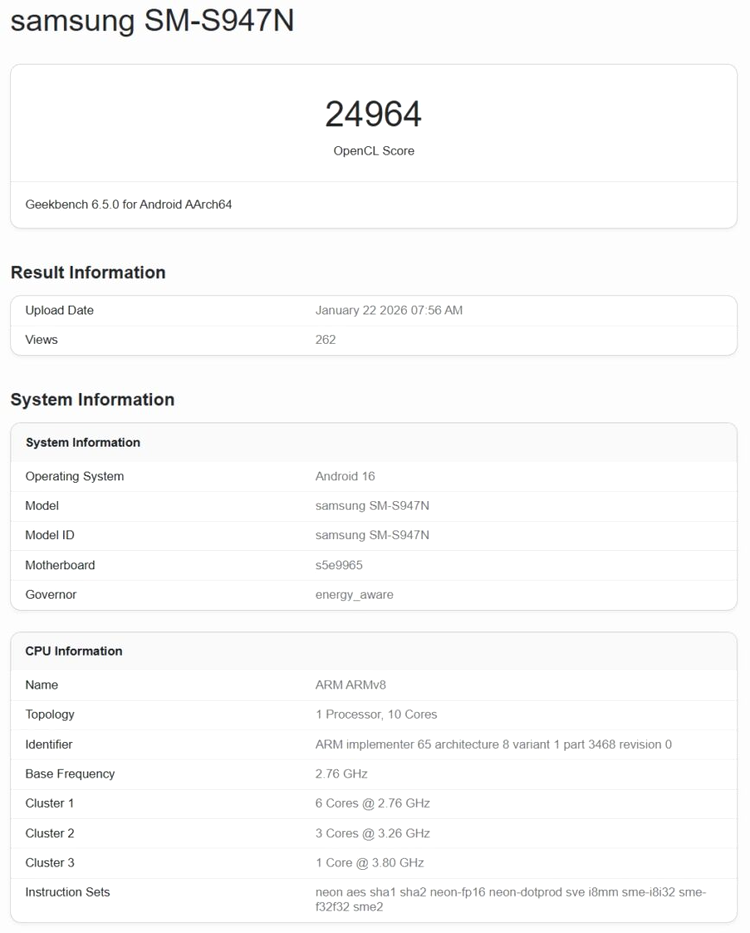Viewport: 750px width, 933px height.
Task: Click the Topology value 1 Processor, 10 Cores
Action: click(376, 715)
